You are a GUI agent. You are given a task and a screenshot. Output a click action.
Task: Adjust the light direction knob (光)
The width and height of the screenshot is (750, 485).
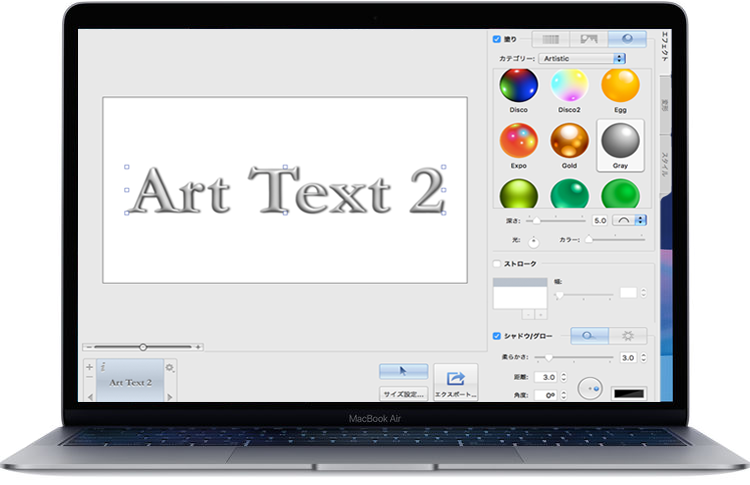(x=533, y=242)
